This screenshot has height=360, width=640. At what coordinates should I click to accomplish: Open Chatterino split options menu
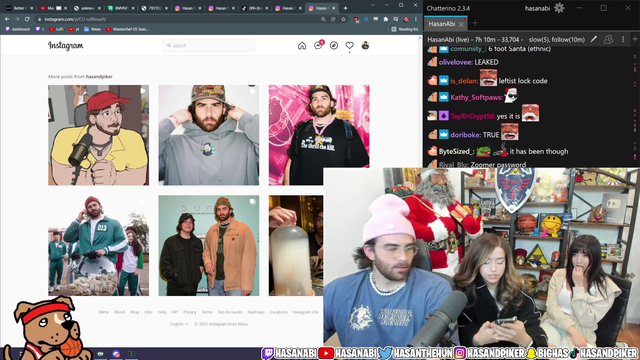[x=623, y=39]
